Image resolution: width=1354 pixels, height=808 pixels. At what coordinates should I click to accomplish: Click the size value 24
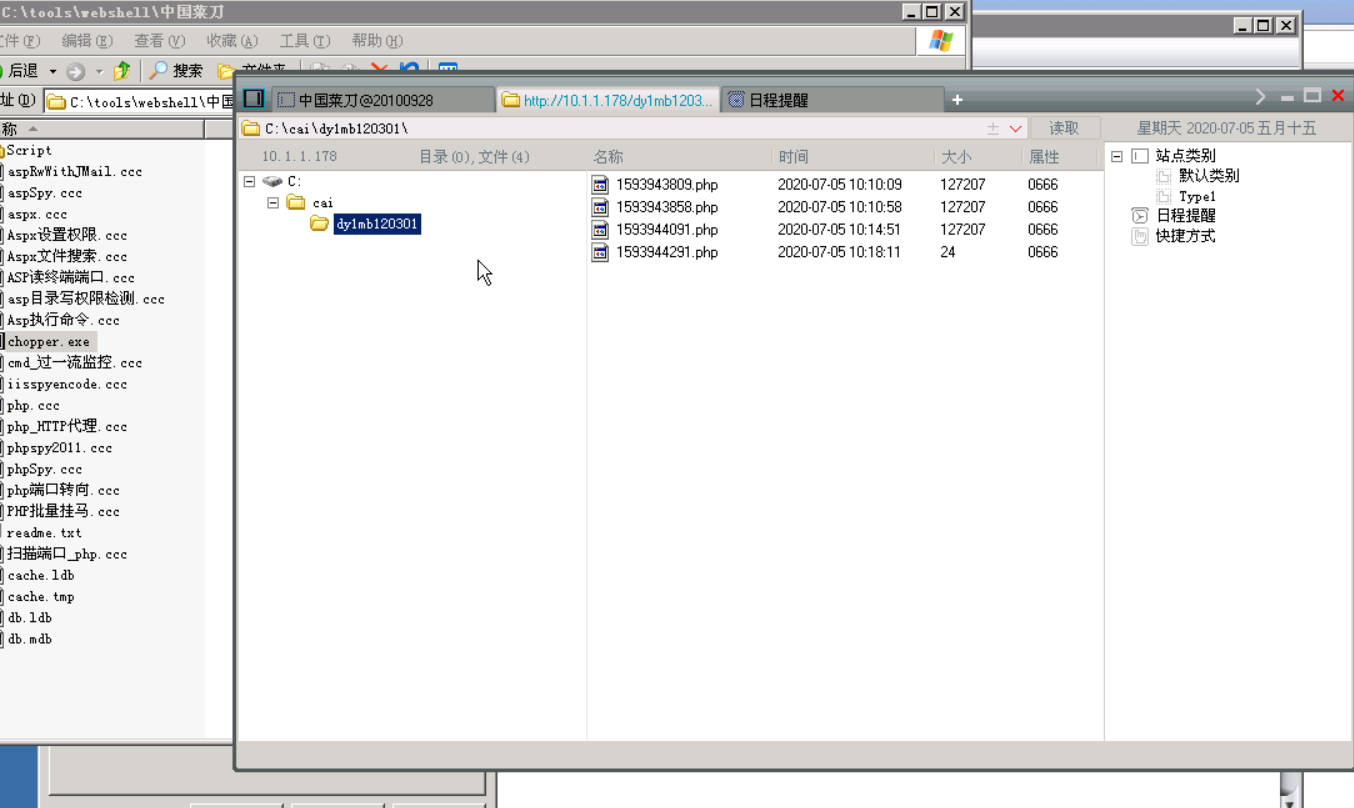[947, 252]
